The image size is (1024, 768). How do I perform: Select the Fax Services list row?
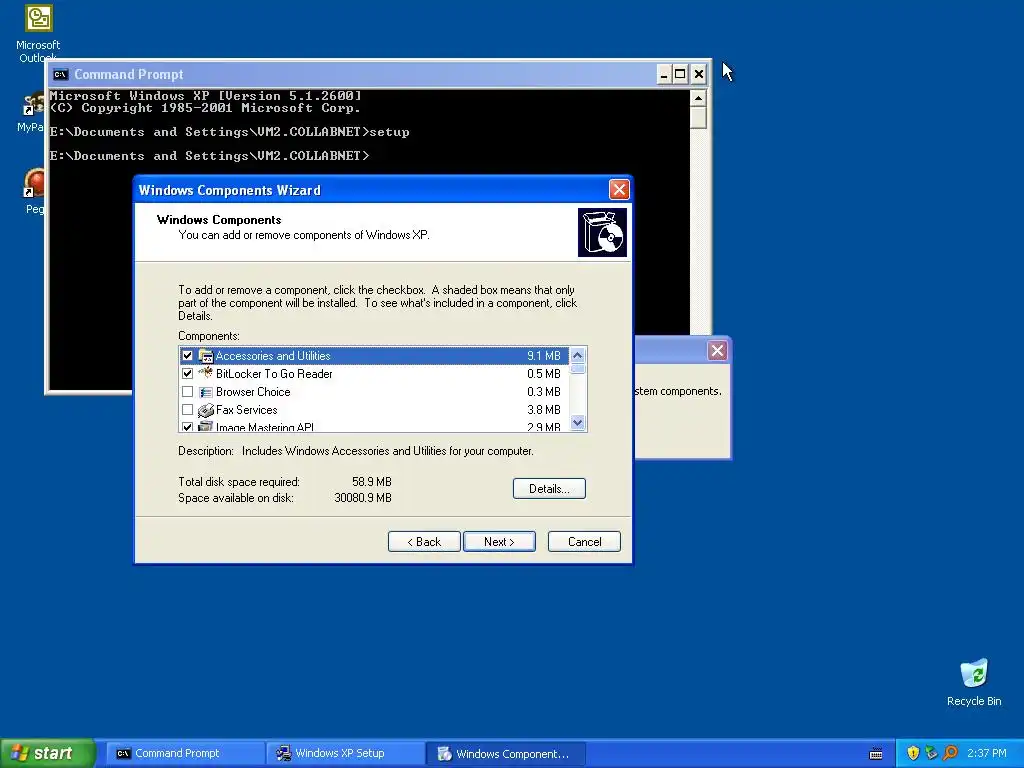[x=374, y=410]
